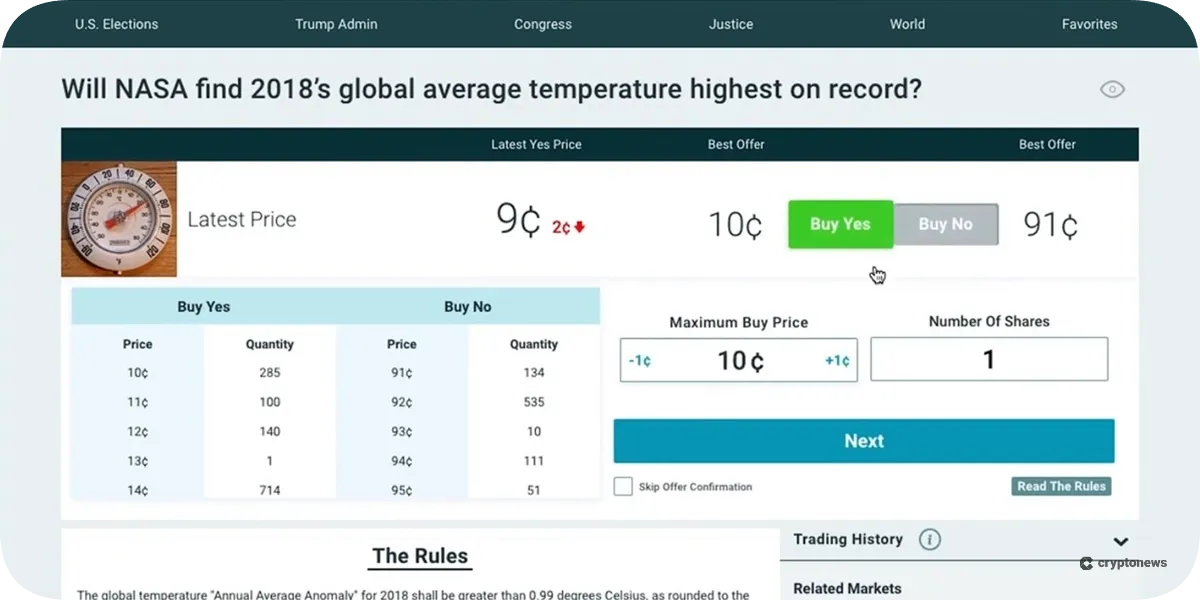Screen dimensions: 1200x600
Task: Click the Number Of Shares input field
Action: (x=988, y=358)
